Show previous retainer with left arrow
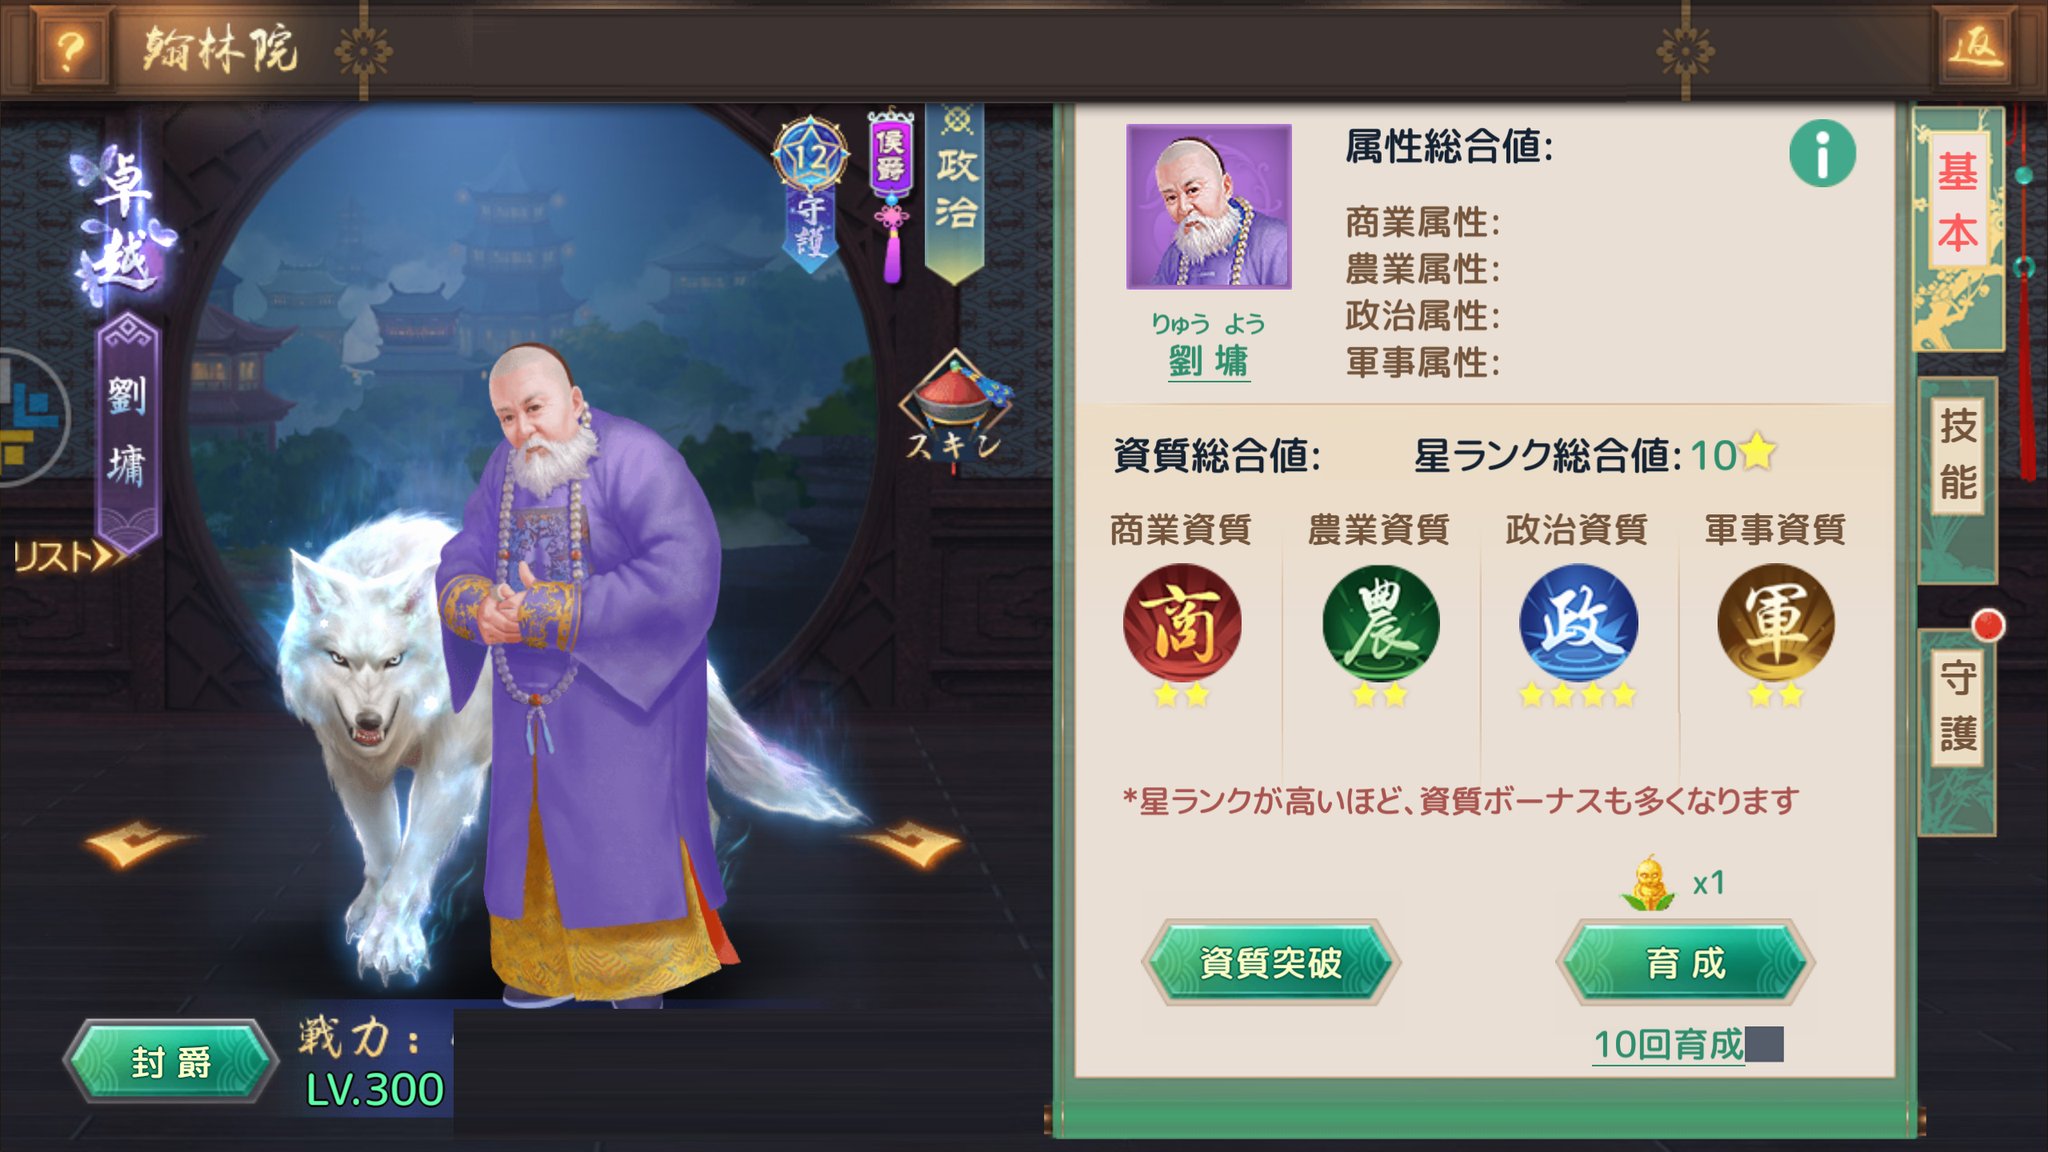 138,843
